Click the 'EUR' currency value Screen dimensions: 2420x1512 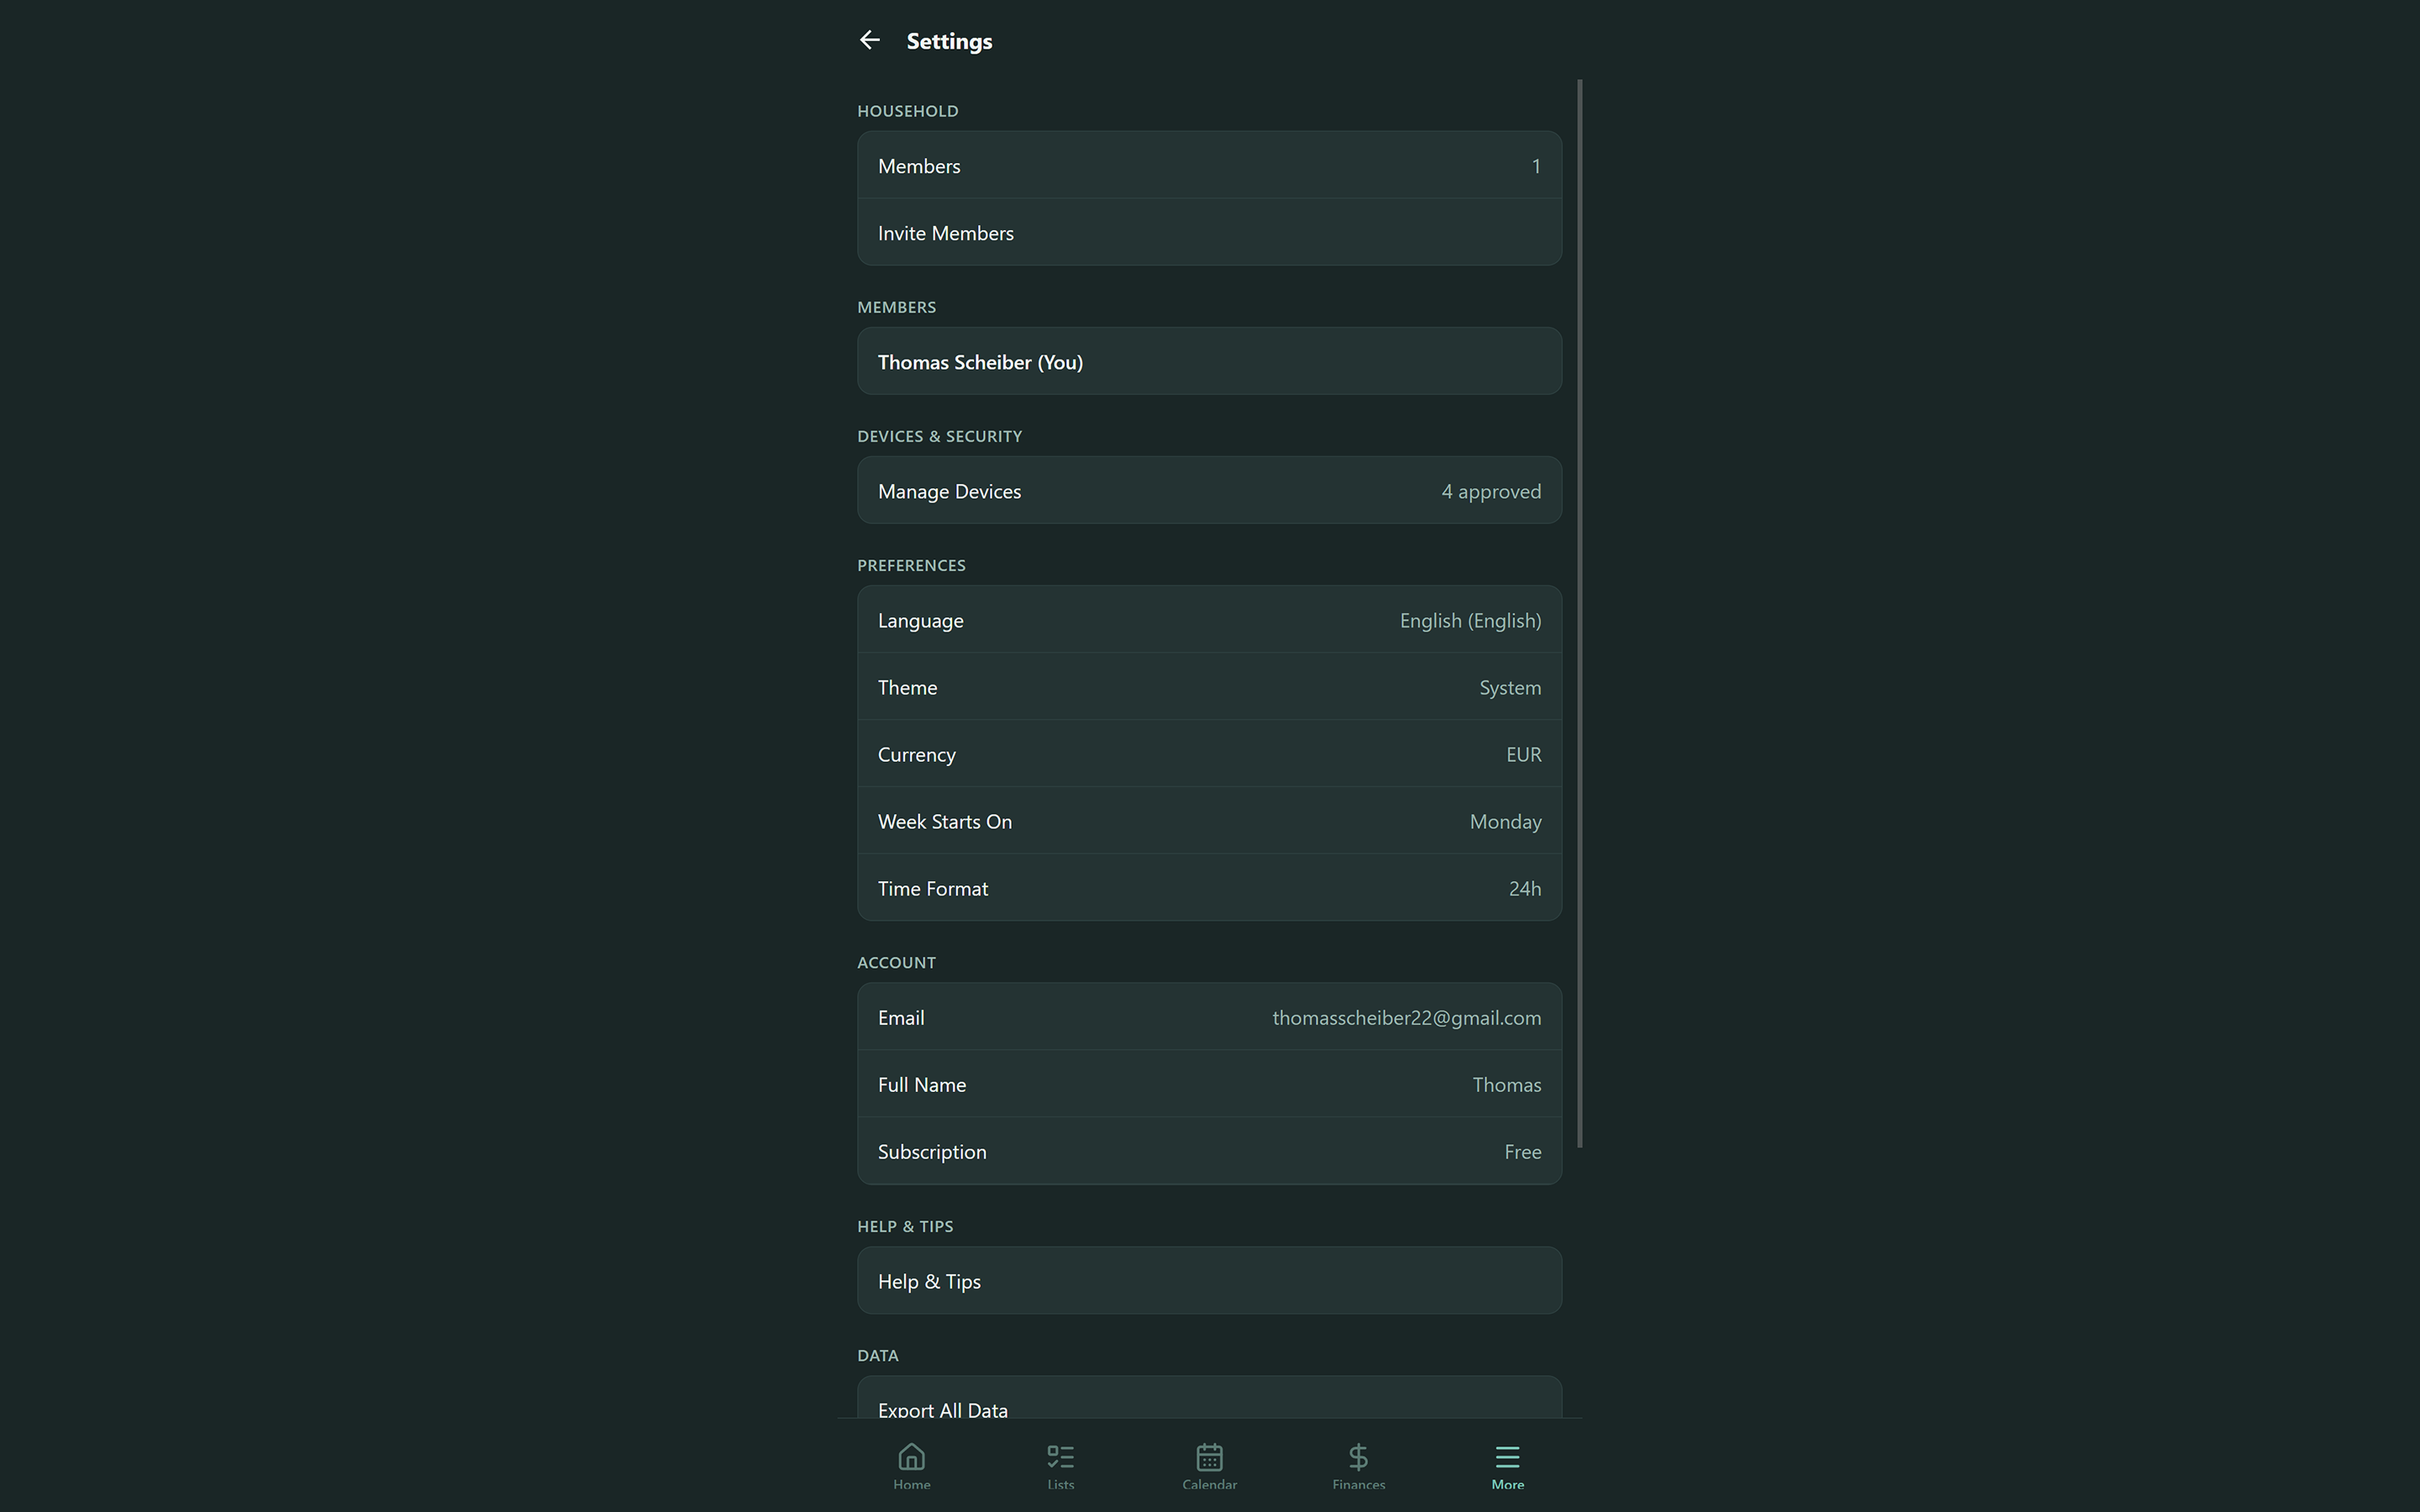click(x=1523, y=754)
